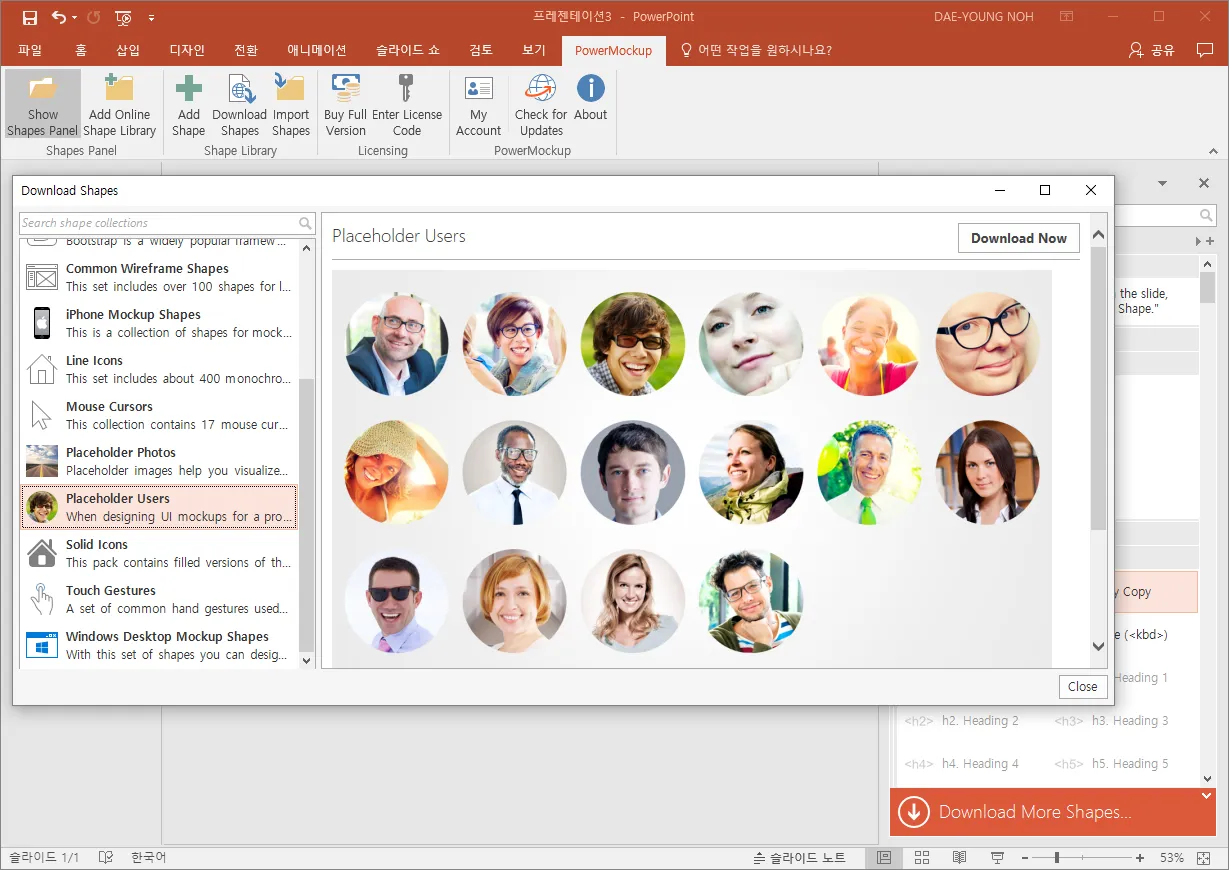Switch to reading view in status bar
Viewport: 1229px width, 870px height.
pos(959,858)
